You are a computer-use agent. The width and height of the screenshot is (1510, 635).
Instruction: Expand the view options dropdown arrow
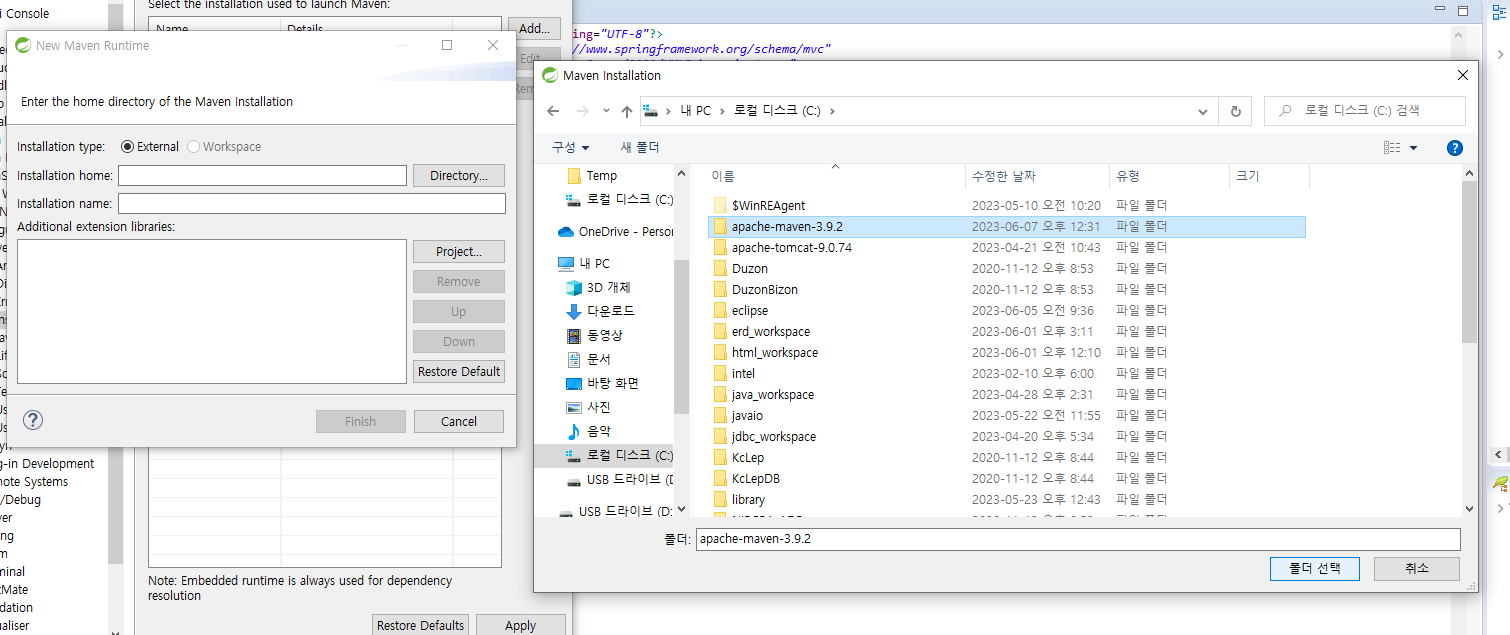pyautogui.click(x=1413, y=148)
